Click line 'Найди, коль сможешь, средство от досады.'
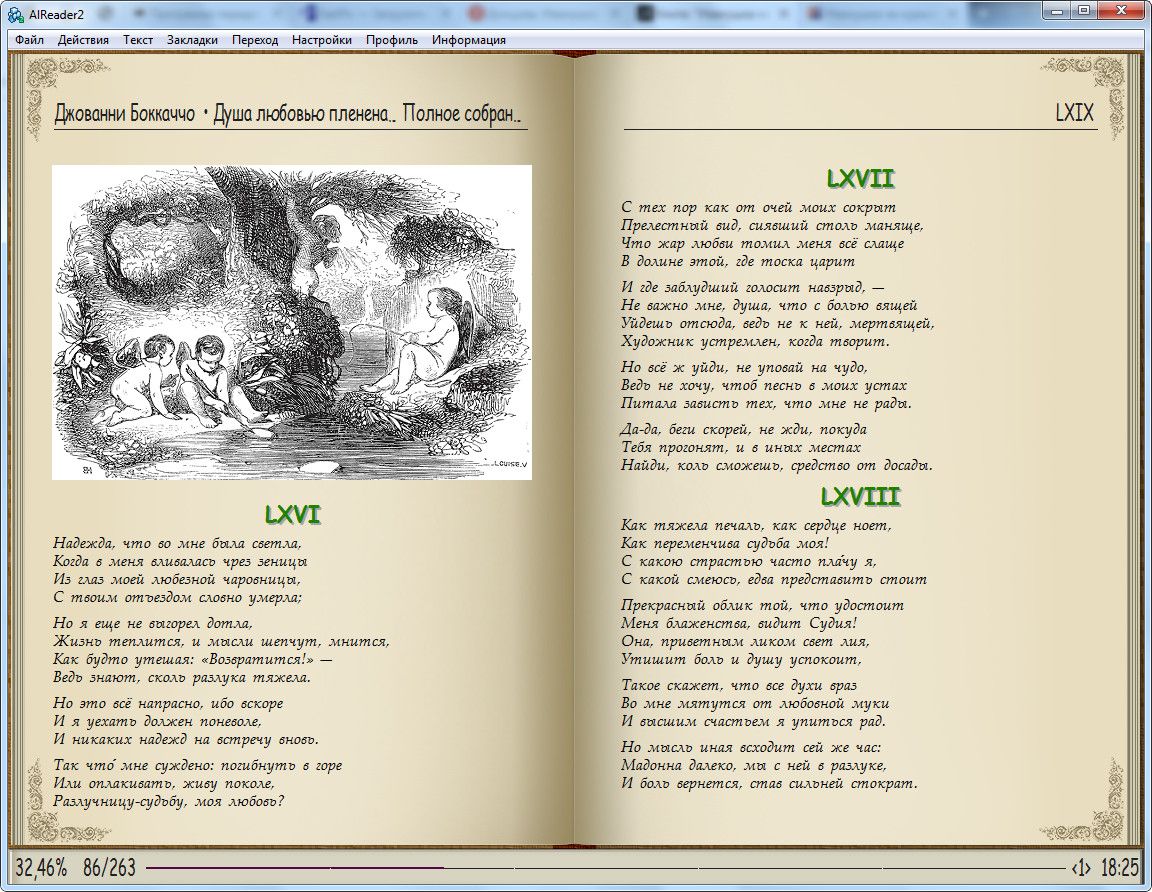The image size is (1152, 892). [x=777, y=465]
